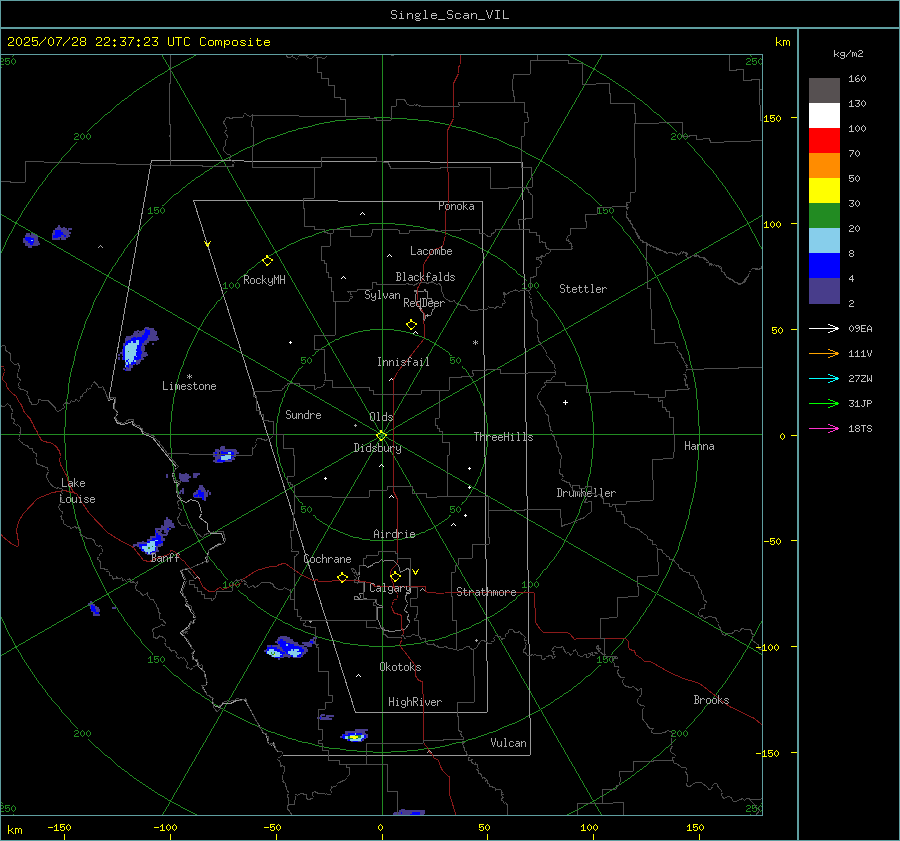Select the yellow diamond marker below the RedDeer label
This screenshot has height=841, width=900.
click(411, 325)
